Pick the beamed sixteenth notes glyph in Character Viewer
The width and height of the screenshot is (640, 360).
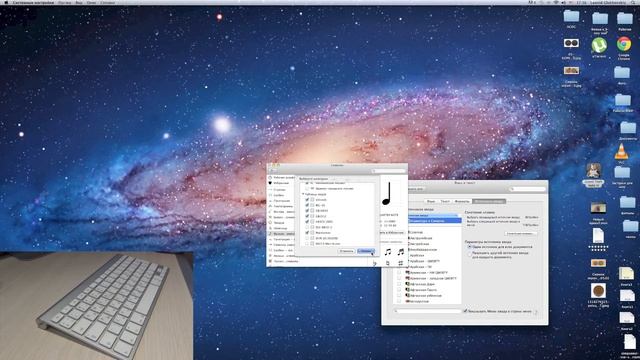(x=401, y=252)
